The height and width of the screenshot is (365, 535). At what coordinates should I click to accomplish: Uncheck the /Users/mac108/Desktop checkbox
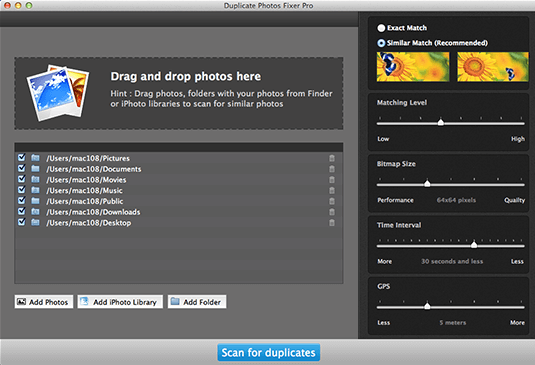[21, 222]
